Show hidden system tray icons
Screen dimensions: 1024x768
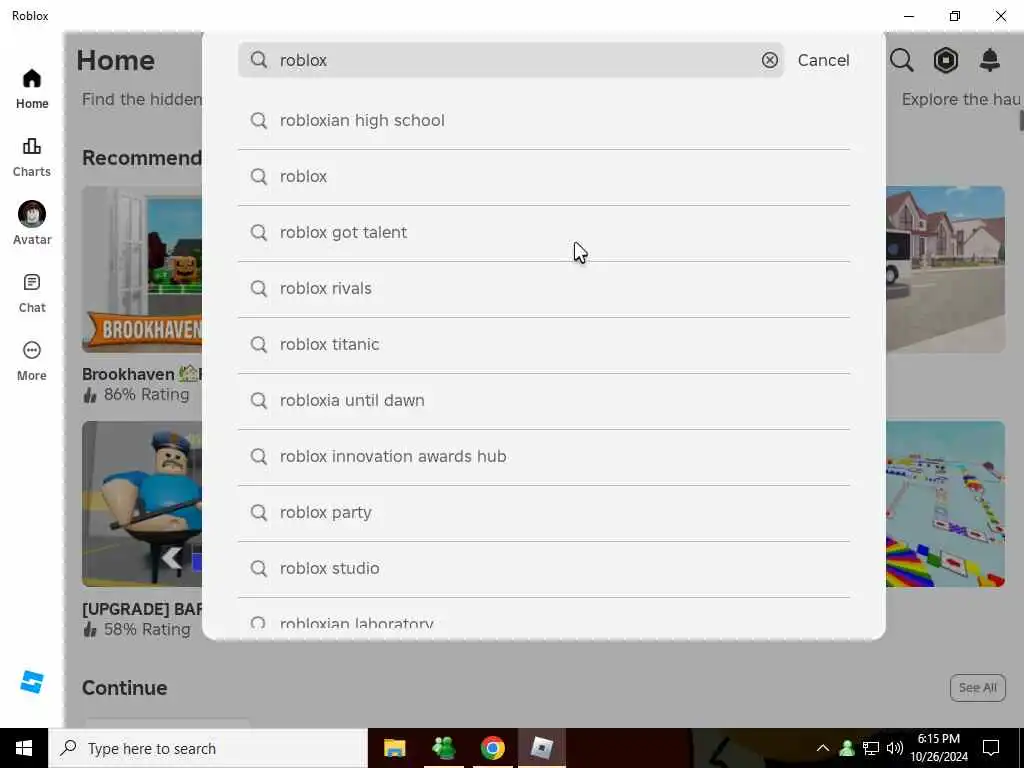pyautogui.click(x=823, y=748)
